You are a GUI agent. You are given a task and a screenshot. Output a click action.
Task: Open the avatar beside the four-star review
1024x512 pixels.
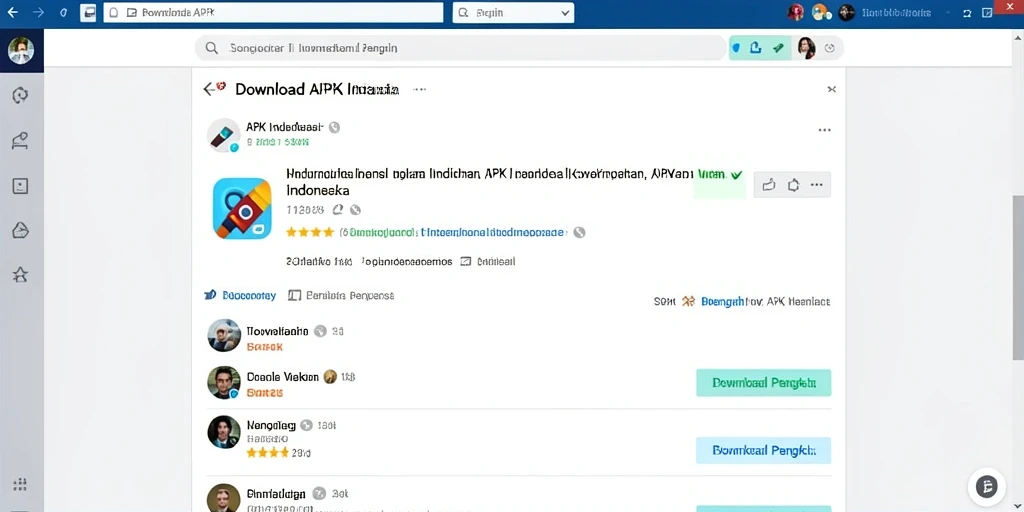point(224,432)
